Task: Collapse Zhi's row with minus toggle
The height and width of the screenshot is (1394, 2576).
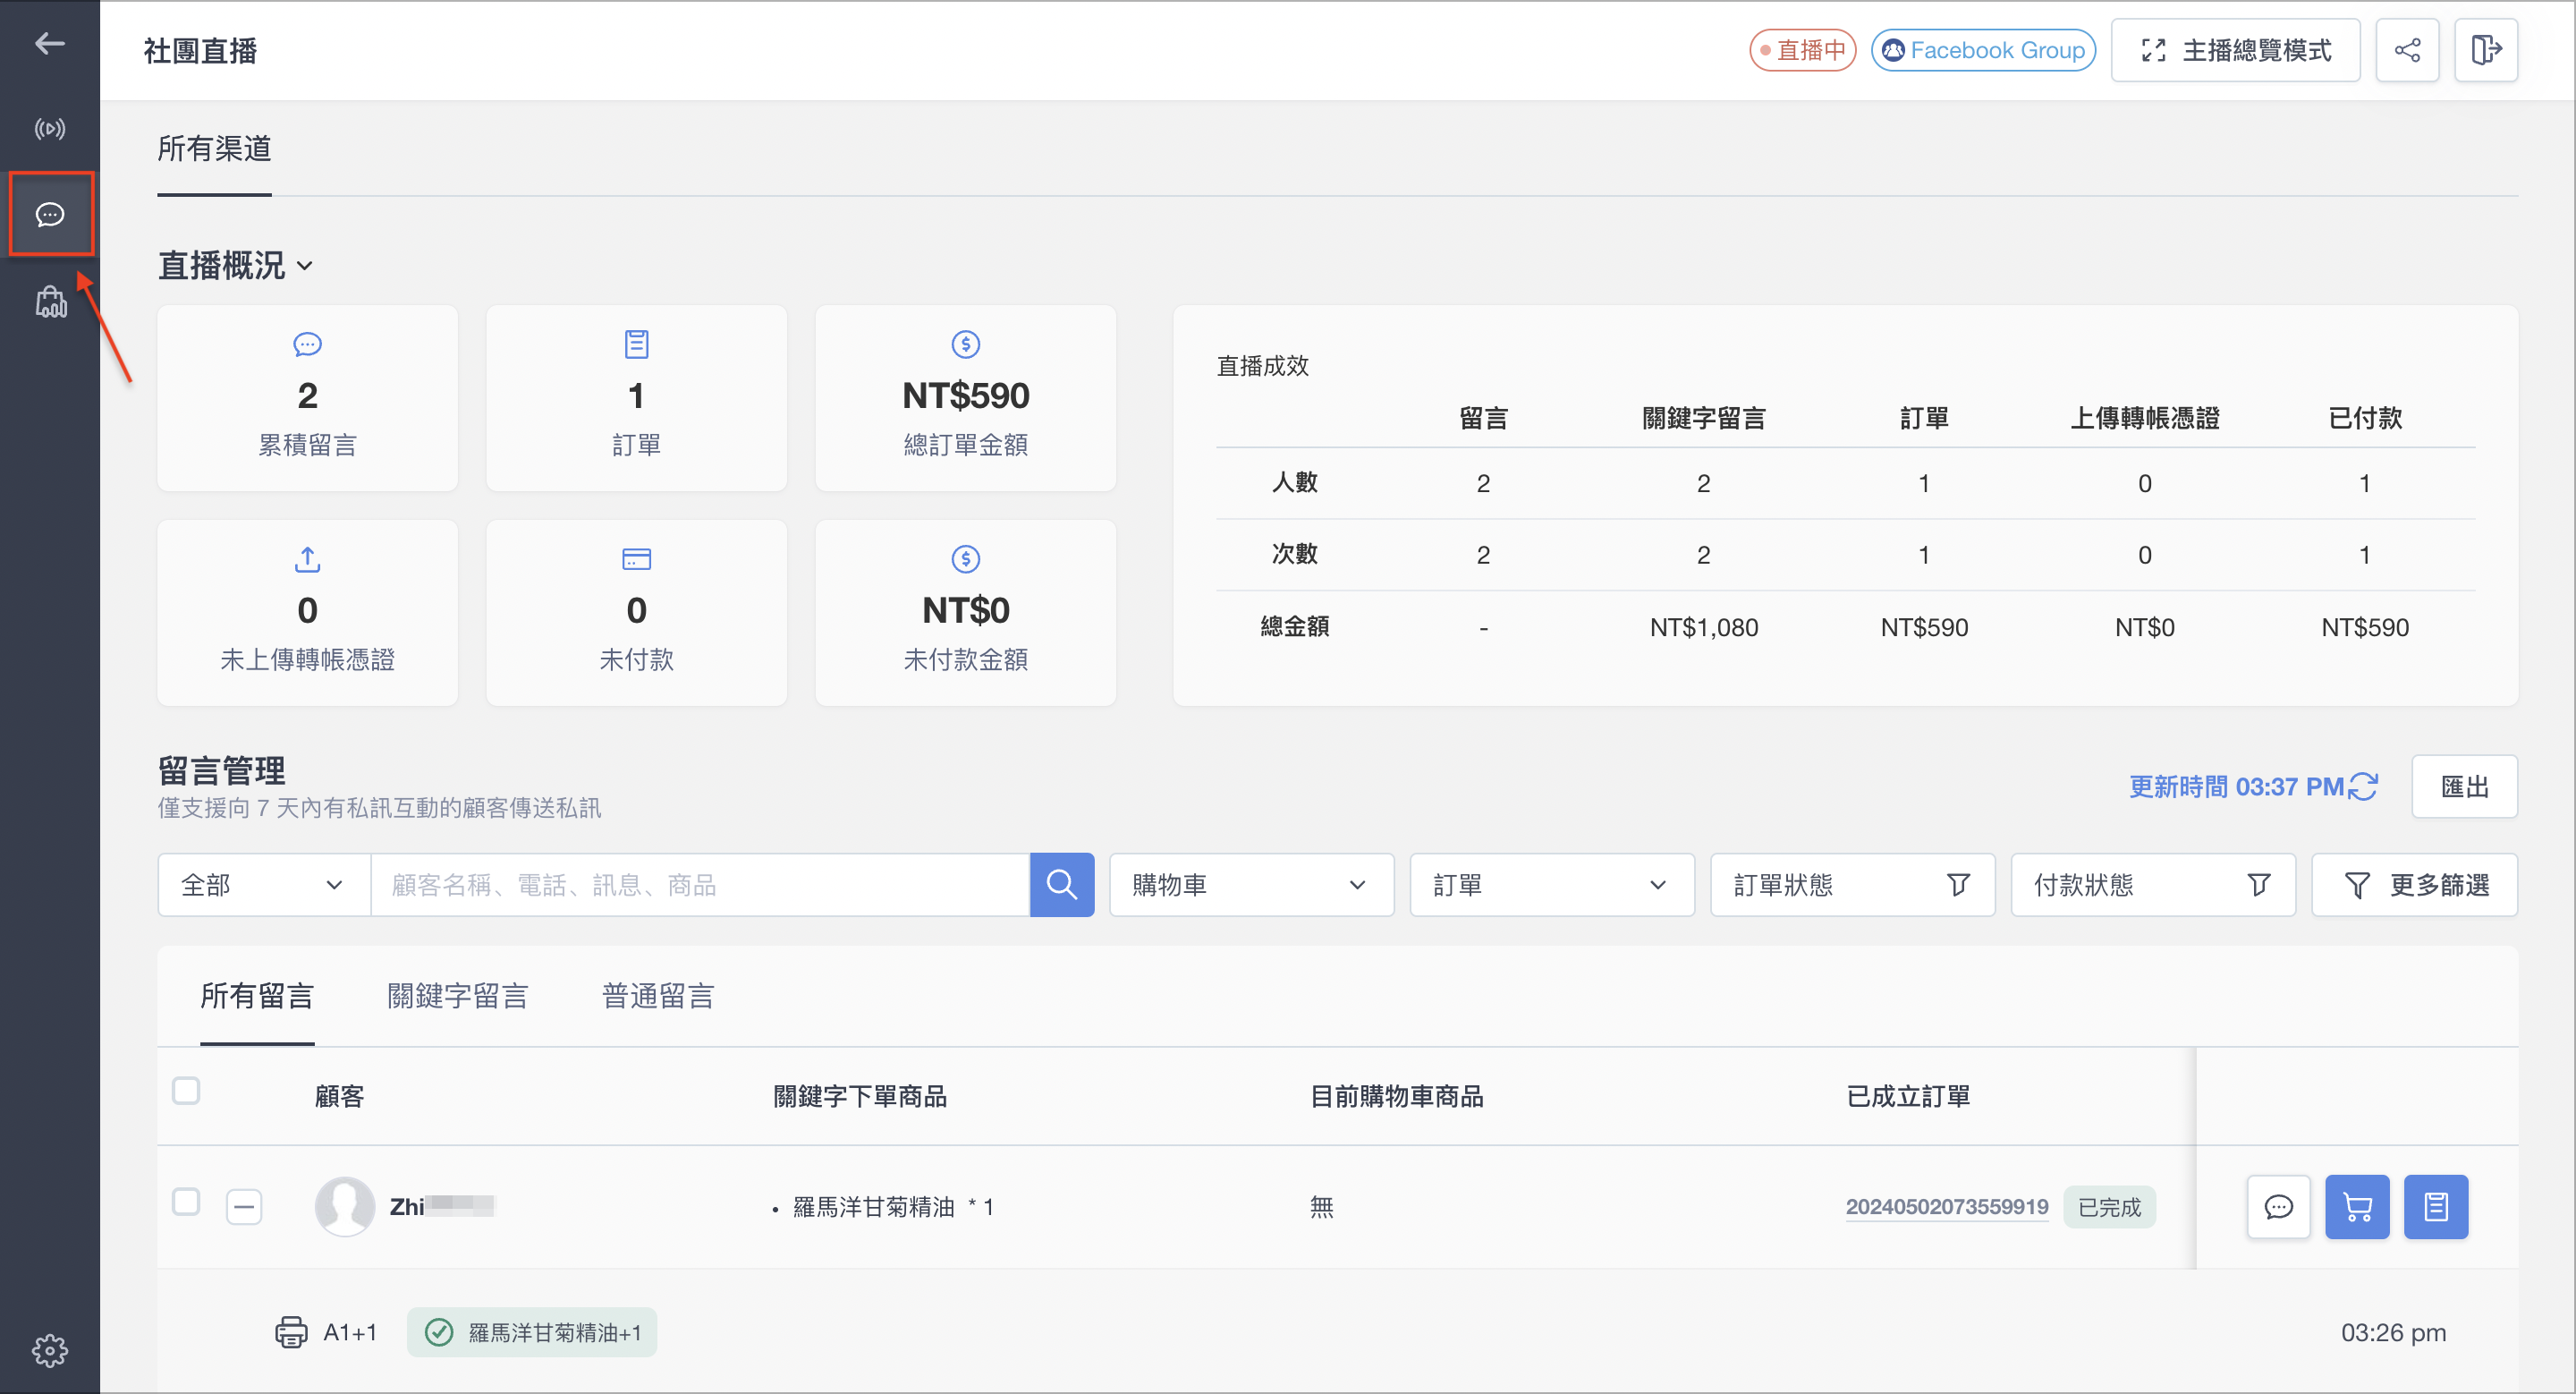Action: point(244,1206)
